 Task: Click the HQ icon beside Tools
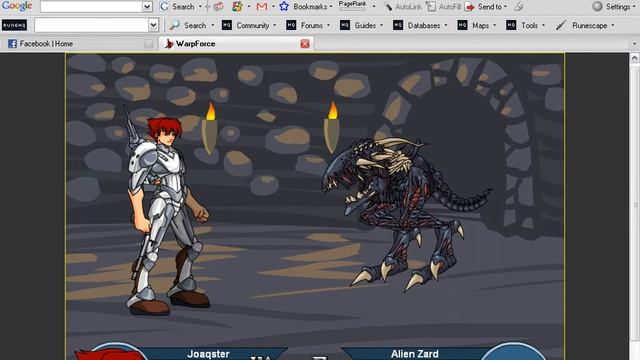(511, 25)
